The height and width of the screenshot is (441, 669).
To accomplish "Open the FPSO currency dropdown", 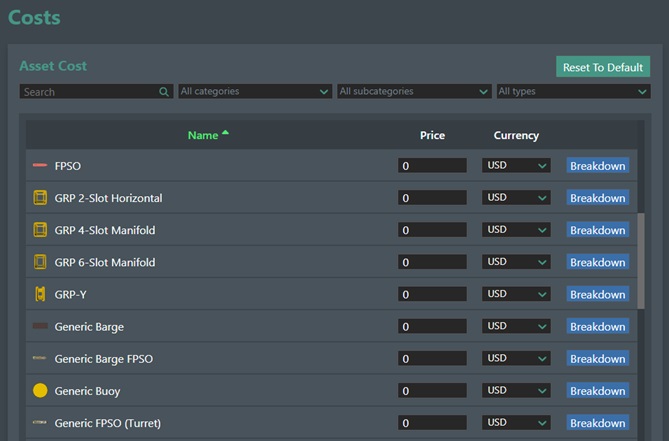I will (x=516, y=165).
